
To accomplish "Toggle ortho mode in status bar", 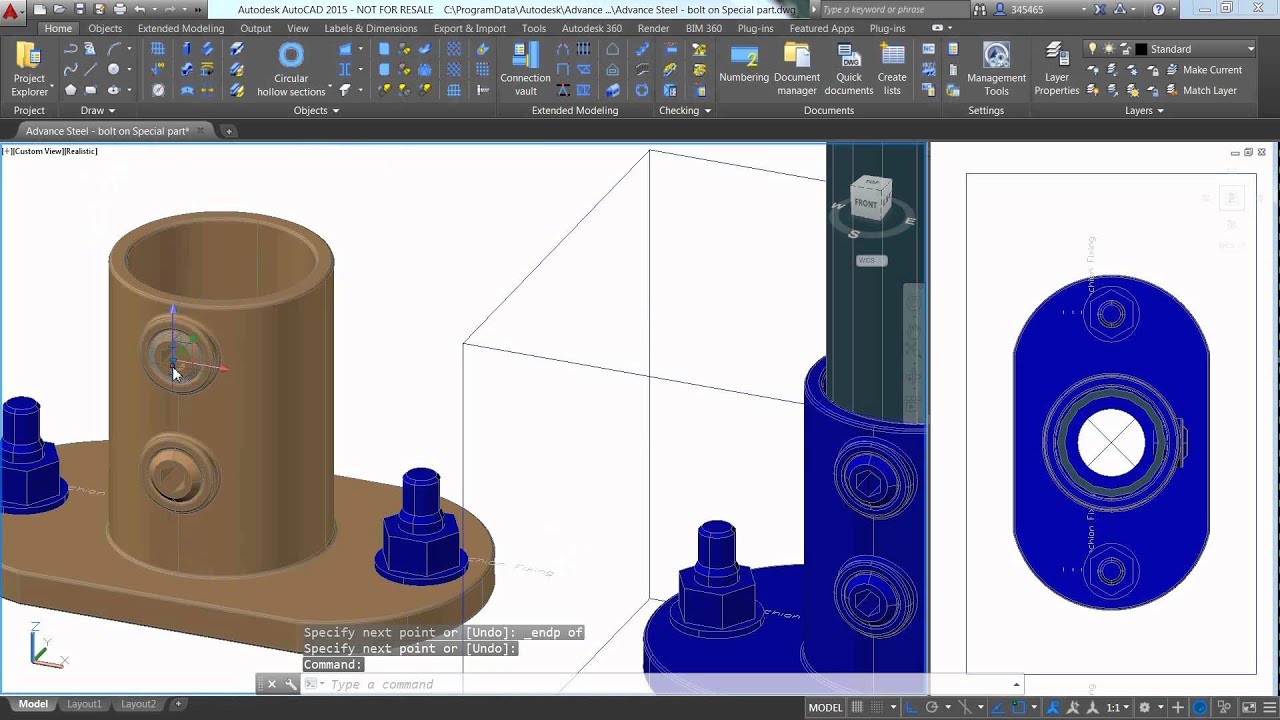I will tap(910, 707).
